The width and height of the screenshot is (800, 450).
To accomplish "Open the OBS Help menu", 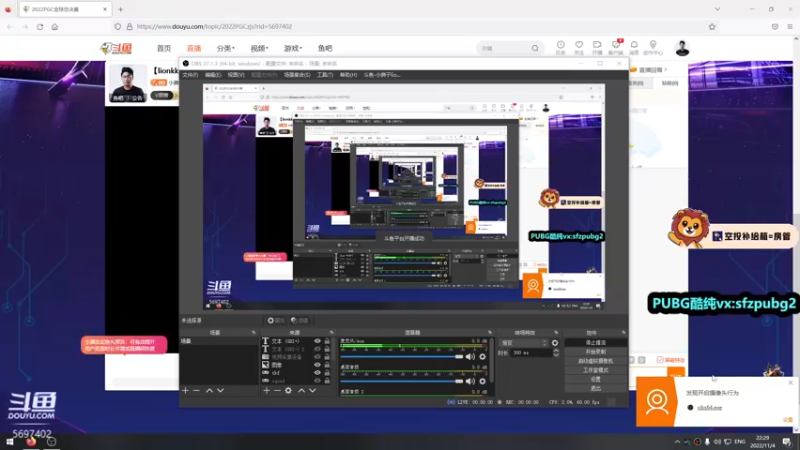I will 348,75.
